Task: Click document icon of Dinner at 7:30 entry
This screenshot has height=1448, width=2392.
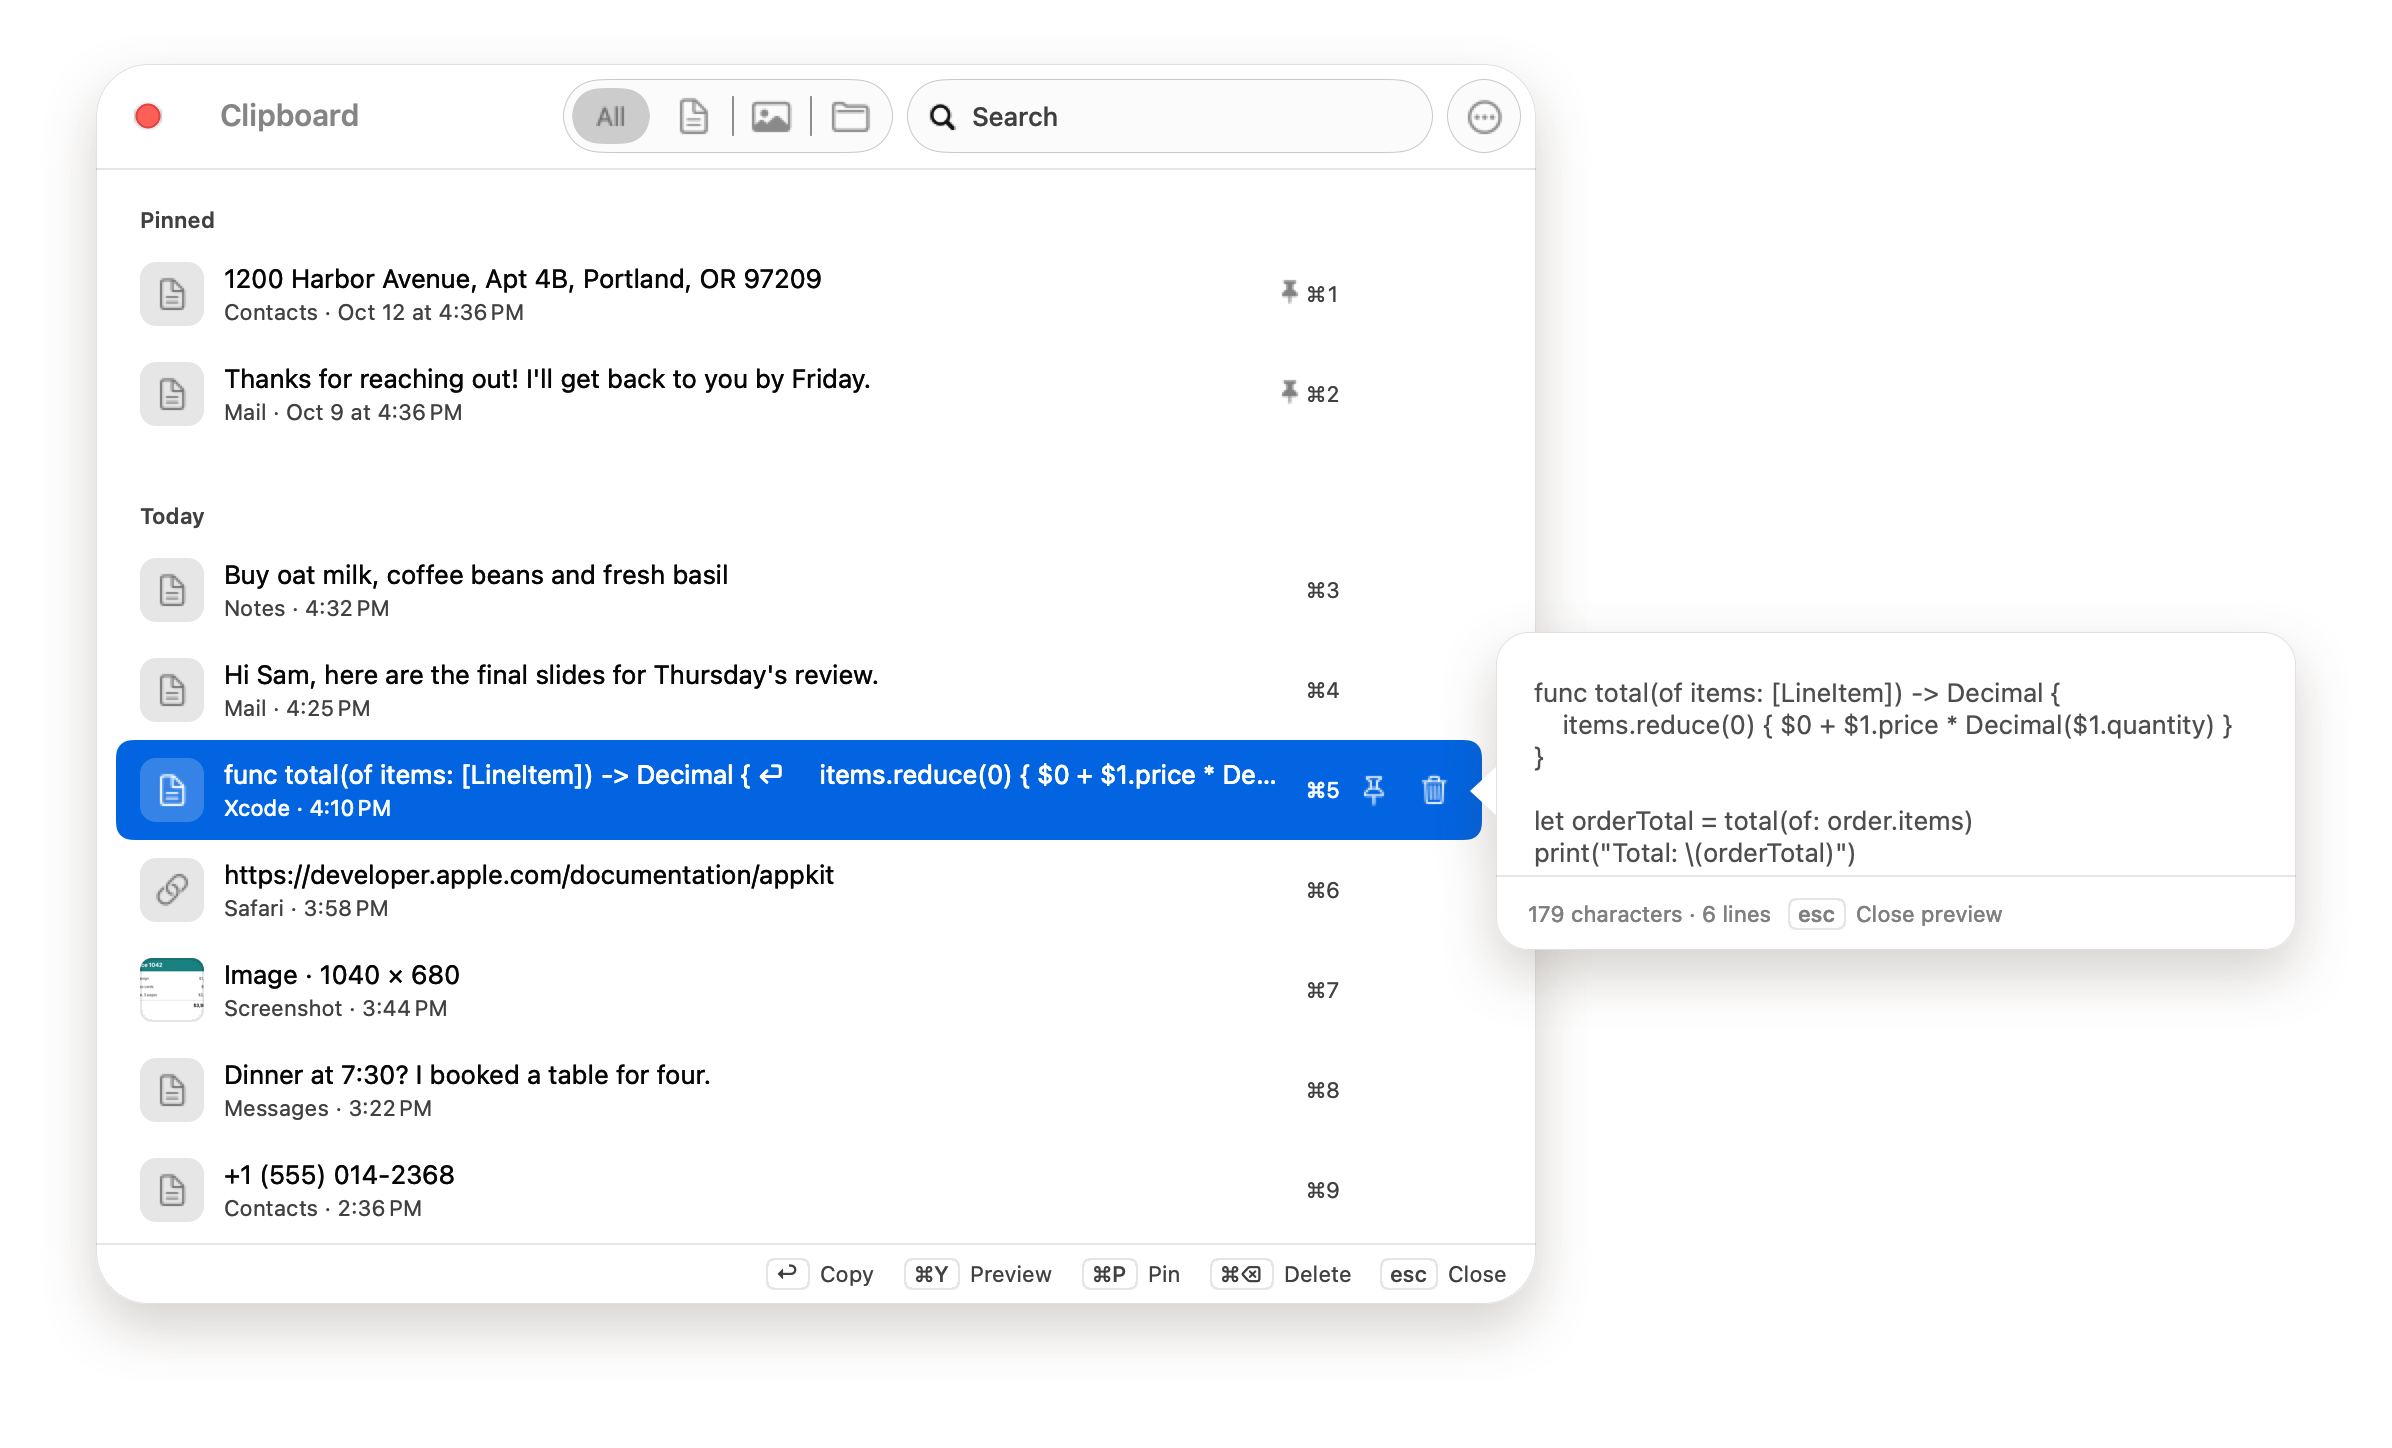Action: coord(172,1090)
